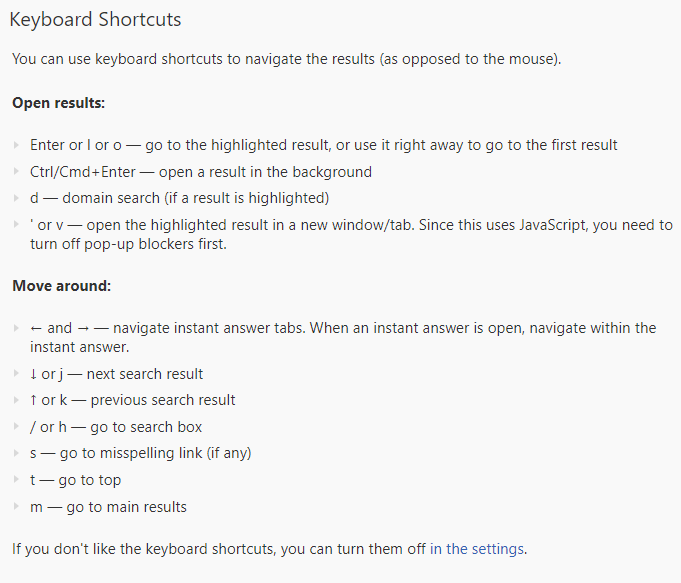Screen dimensions: 681x583
Task: Click the bullet arrow beside 'd — domain search'
Action: (17, 198)
